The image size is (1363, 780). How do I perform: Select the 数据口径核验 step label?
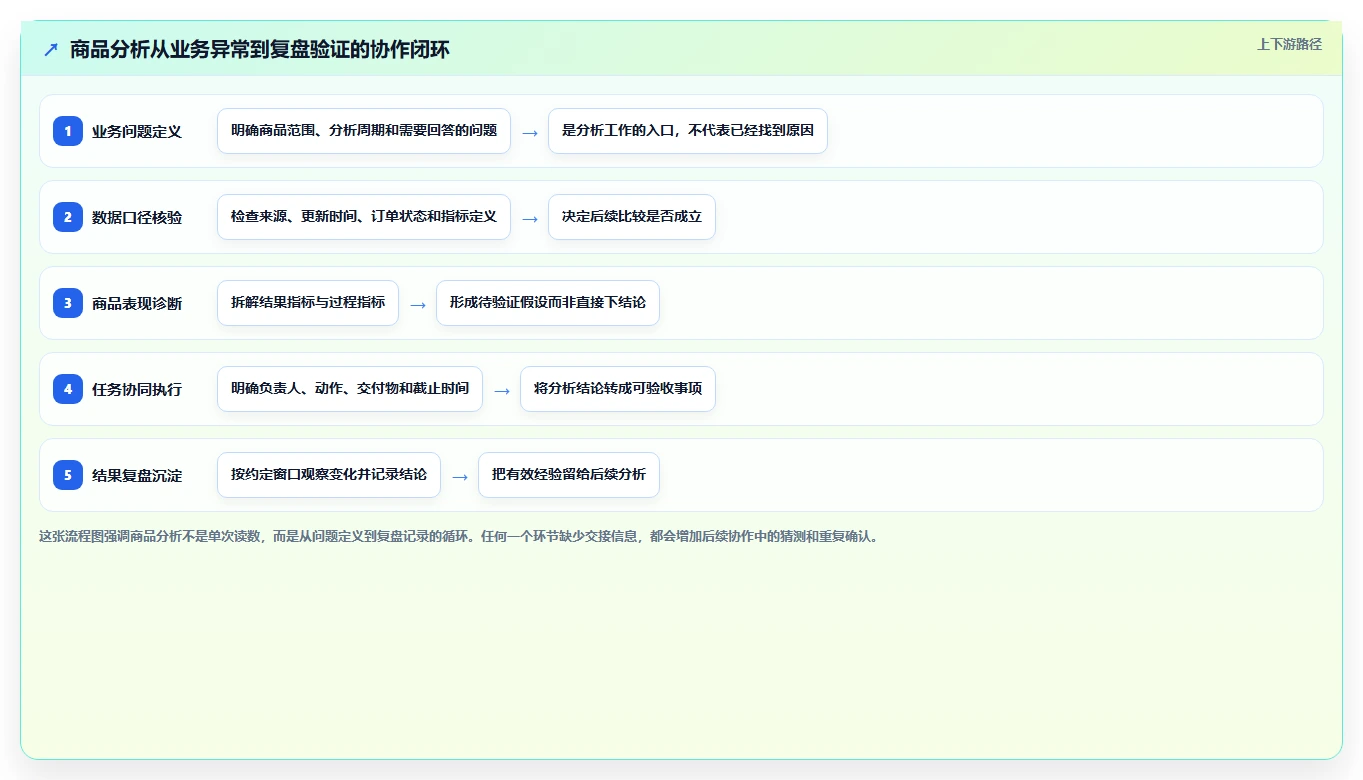coord(137,217)
